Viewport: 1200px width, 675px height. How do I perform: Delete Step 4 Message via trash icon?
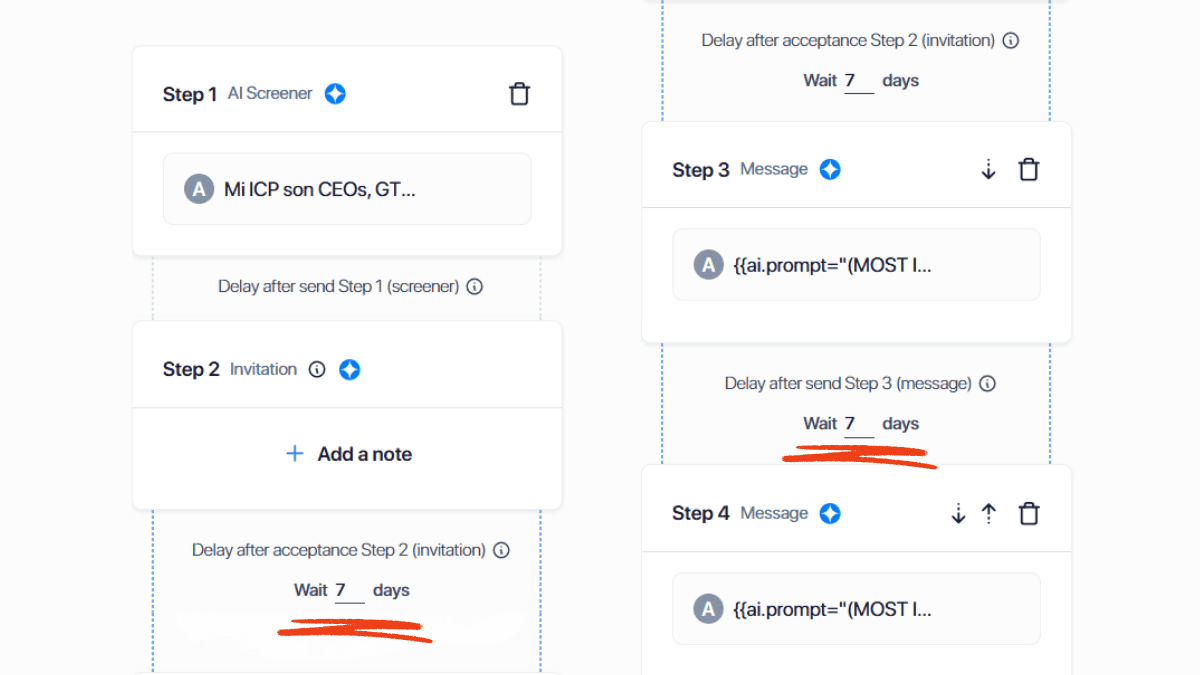[x=1029, y=513]
